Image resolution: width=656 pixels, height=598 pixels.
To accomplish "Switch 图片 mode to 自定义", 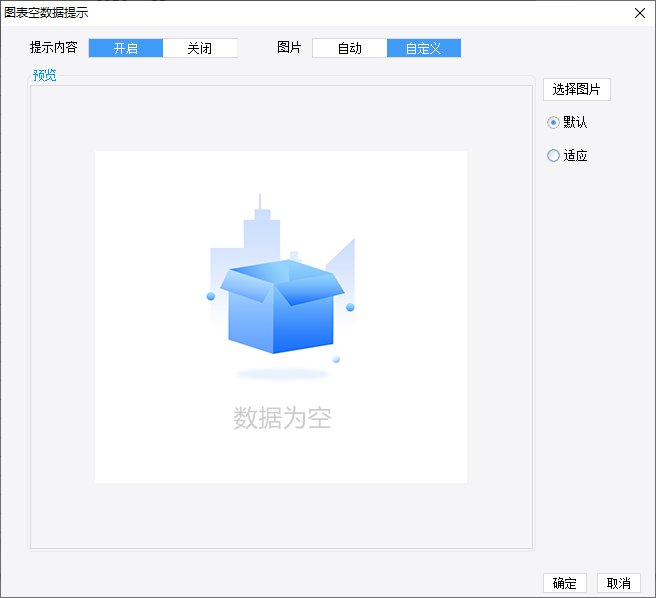I will tap(424, 48).
